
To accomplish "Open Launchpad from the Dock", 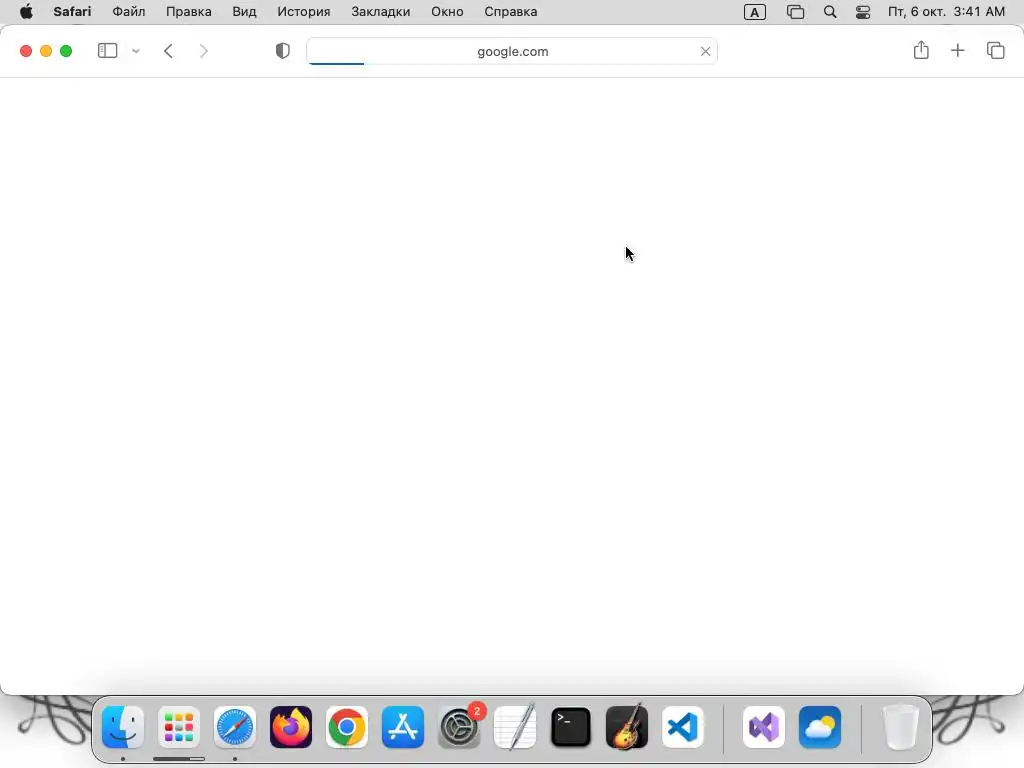I will pyautogui.click(x=179, y=727).
